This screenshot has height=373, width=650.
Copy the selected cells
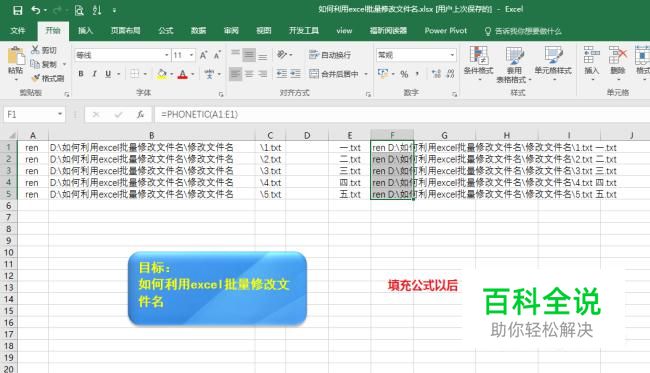tap(45, 64)
